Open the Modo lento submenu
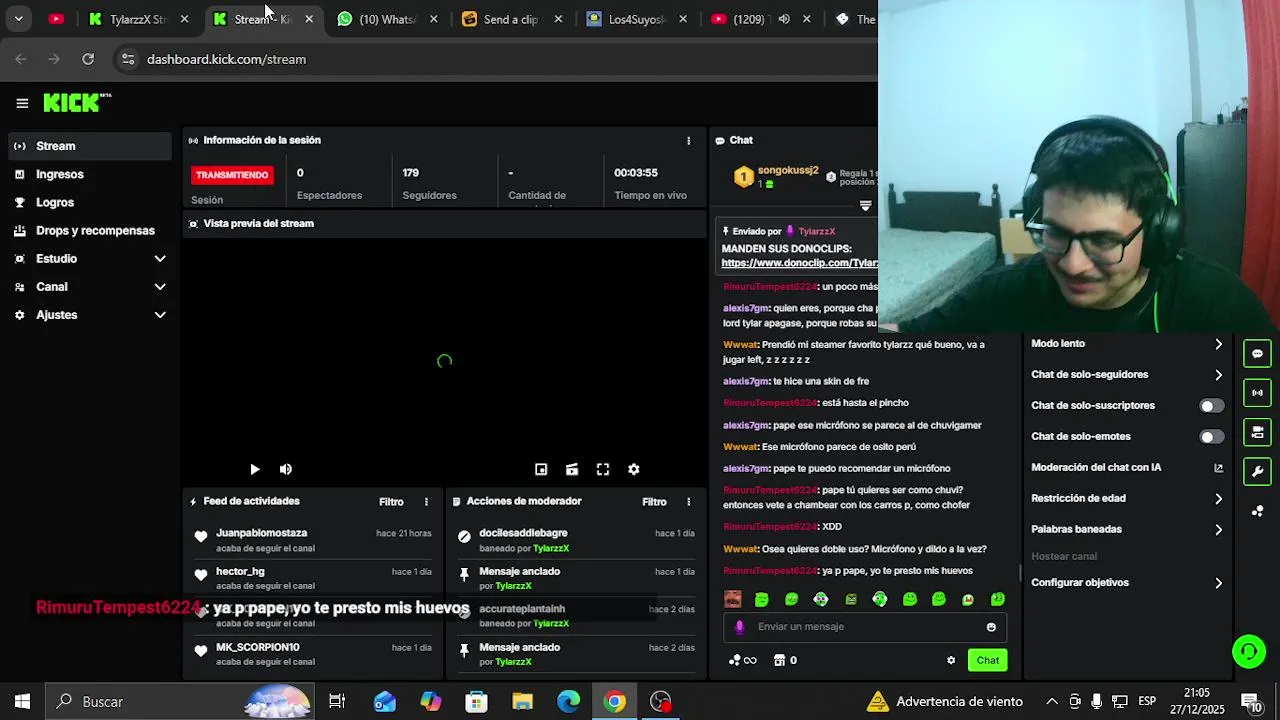The height and width of the screenshot is (720, 1280). [1127, 344]
